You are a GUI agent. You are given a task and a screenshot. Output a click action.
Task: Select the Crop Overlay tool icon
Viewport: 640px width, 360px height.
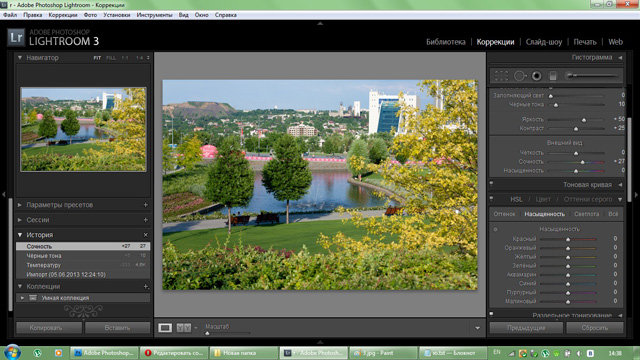tap(501, 76)
